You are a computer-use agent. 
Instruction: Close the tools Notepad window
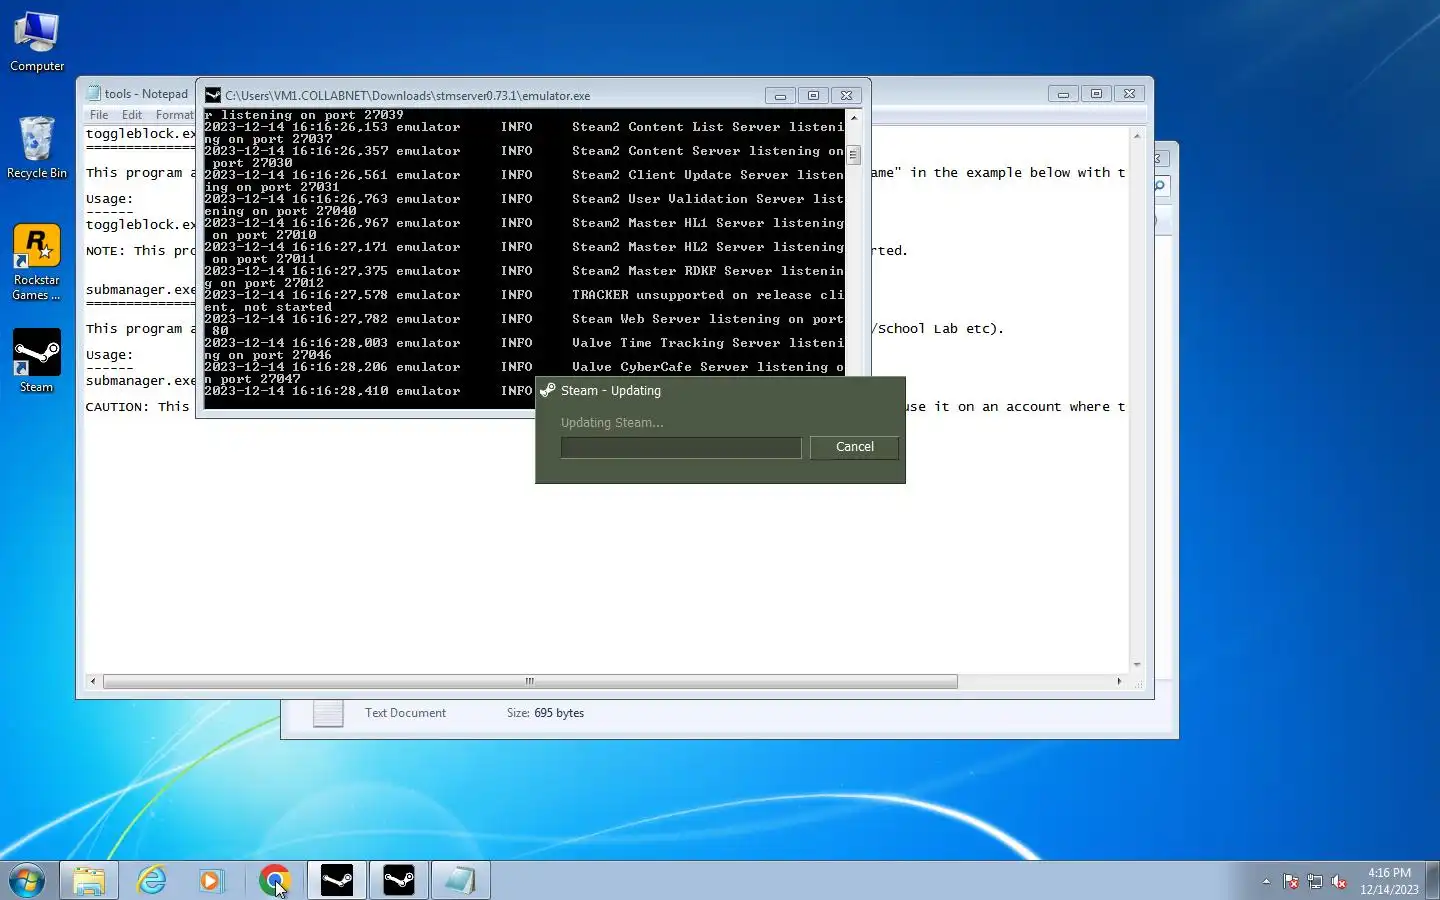[1129, 94]
